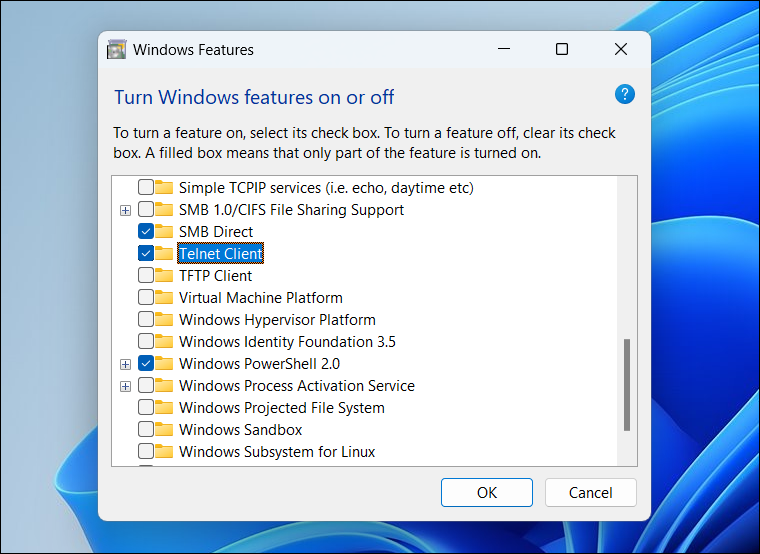Select the 'Windows PowerShell 2.0' label
This screenshot has height=554, width=760.
(x=259, y=363)
